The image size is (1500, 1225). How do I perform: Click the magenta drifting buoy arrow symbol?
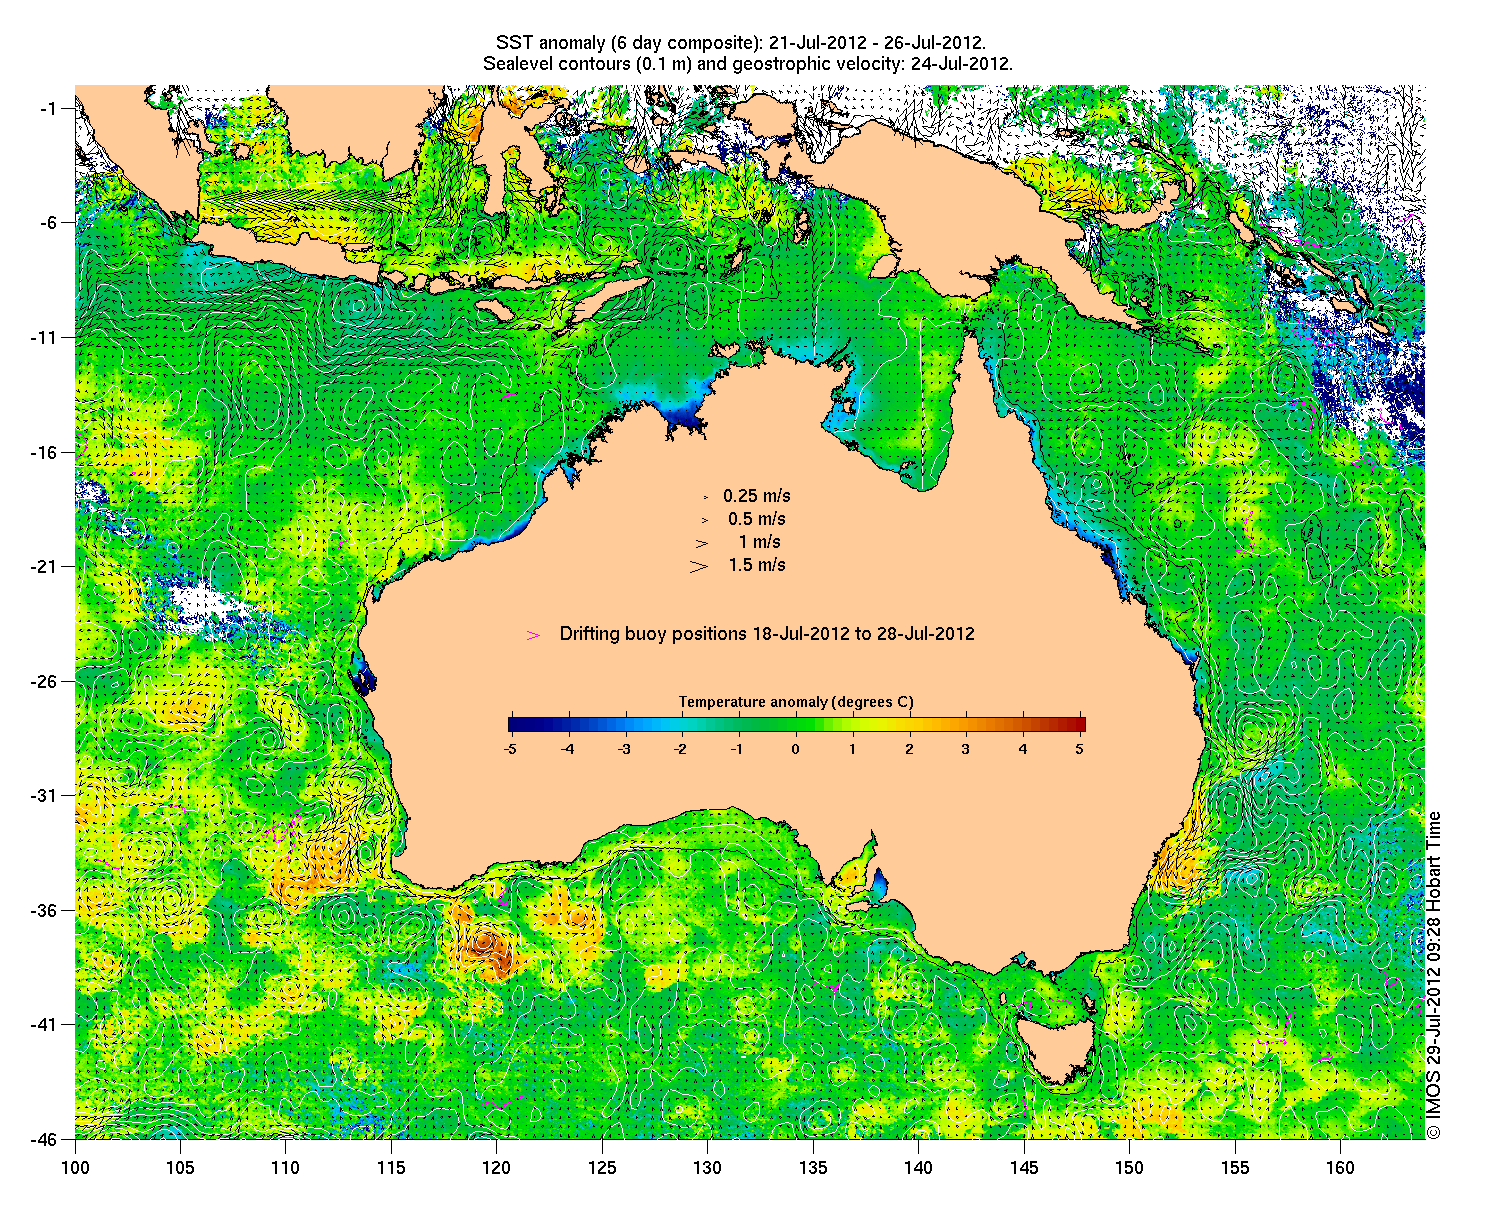[x=534, y=635]
